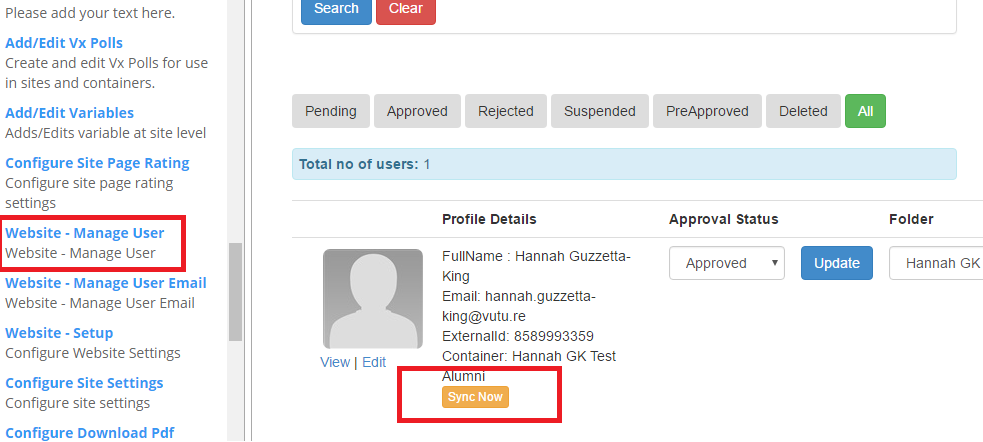This screenshot has height=442, width=983.
Task: Click the sidebar vertical scrollbar thumb
Action: pyautogui.click(x=235, y=292)
